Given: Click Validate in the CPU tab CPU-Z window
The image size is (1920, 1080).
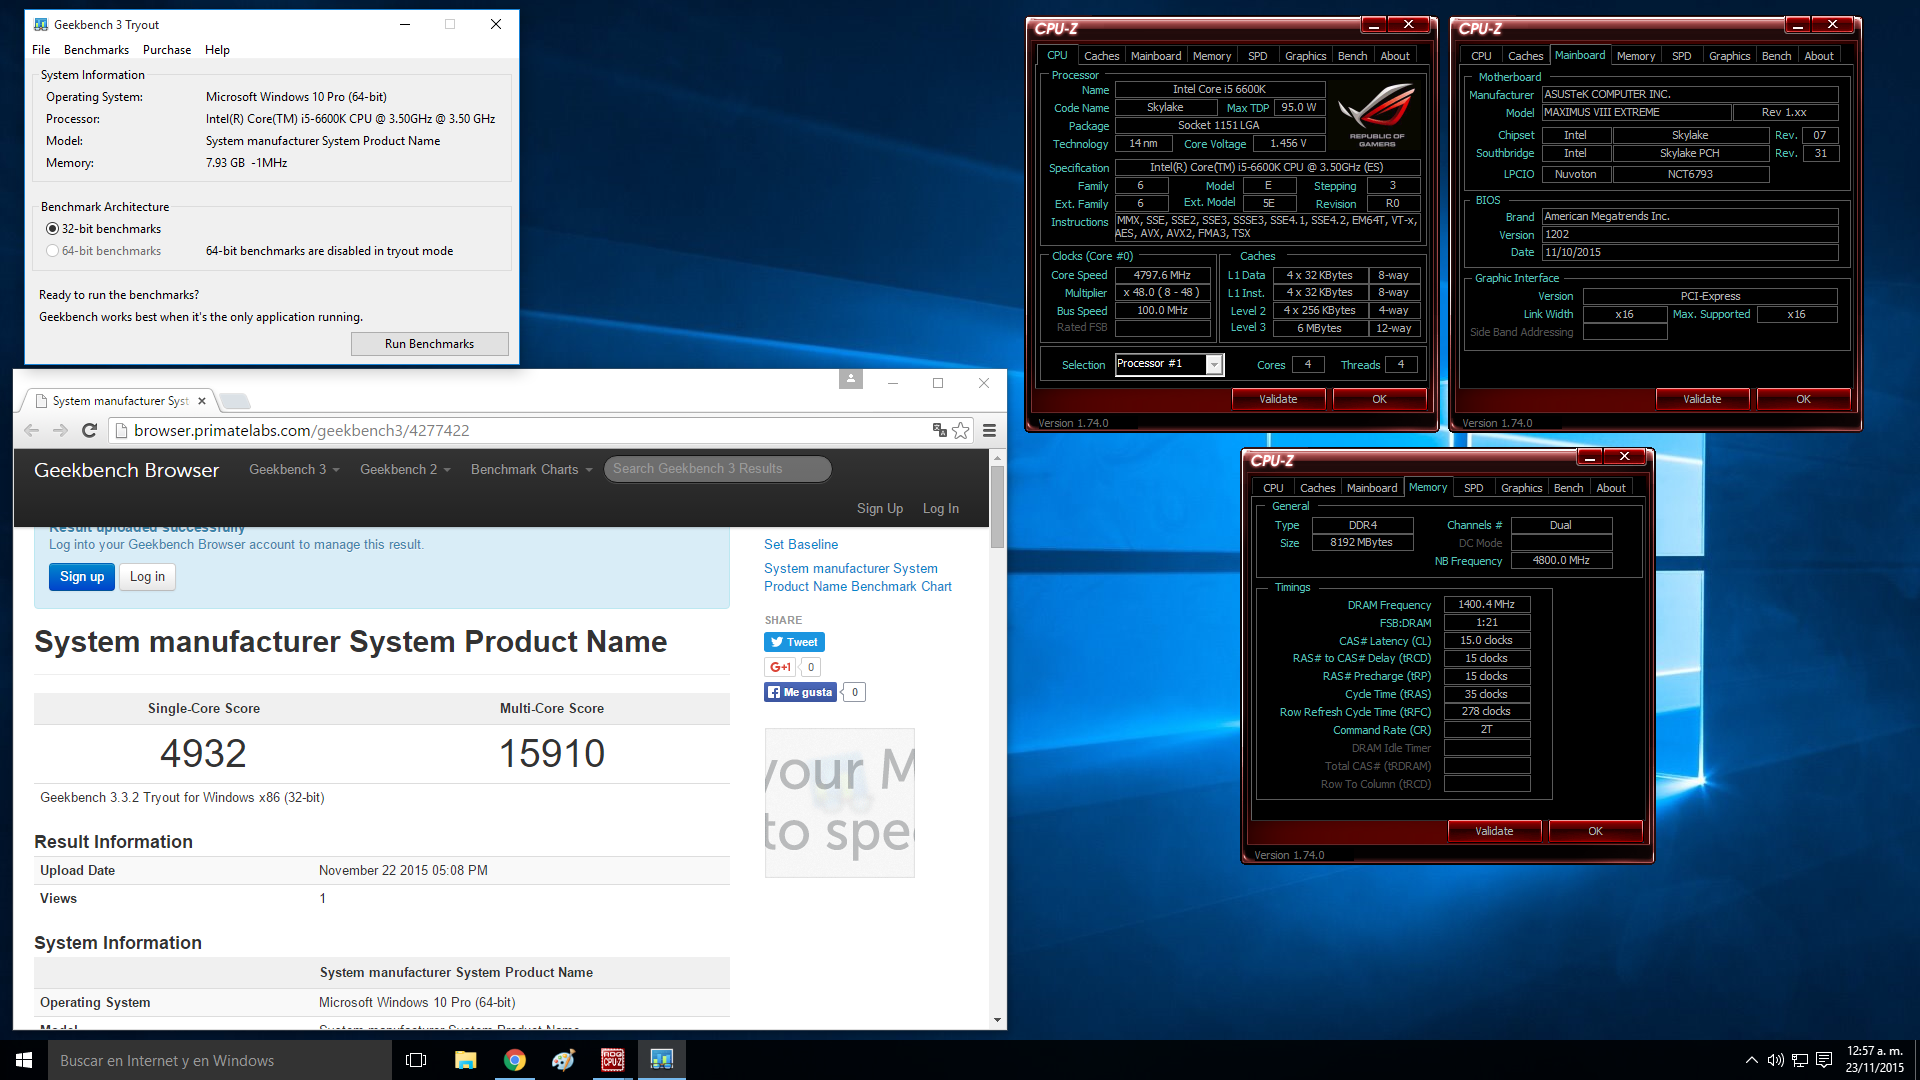Looking at the screenshot, I should (x=1278, y=399).
